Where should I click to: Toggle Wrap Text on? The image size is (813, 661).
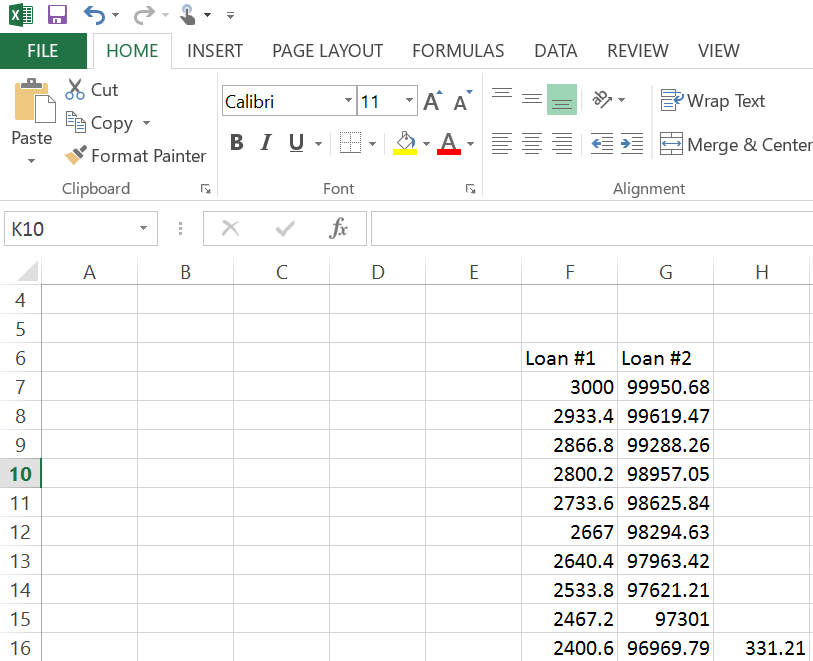click(x=712, y=101)
